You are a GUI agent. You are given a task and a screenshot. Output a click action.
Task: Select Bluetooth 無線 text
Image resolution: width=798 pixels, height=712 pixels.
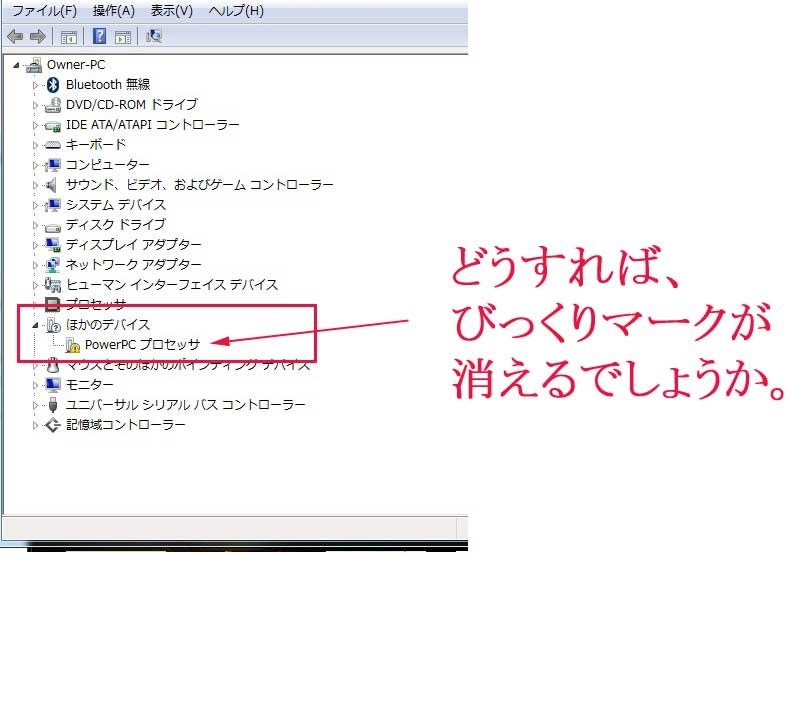[x=108, y=85]
